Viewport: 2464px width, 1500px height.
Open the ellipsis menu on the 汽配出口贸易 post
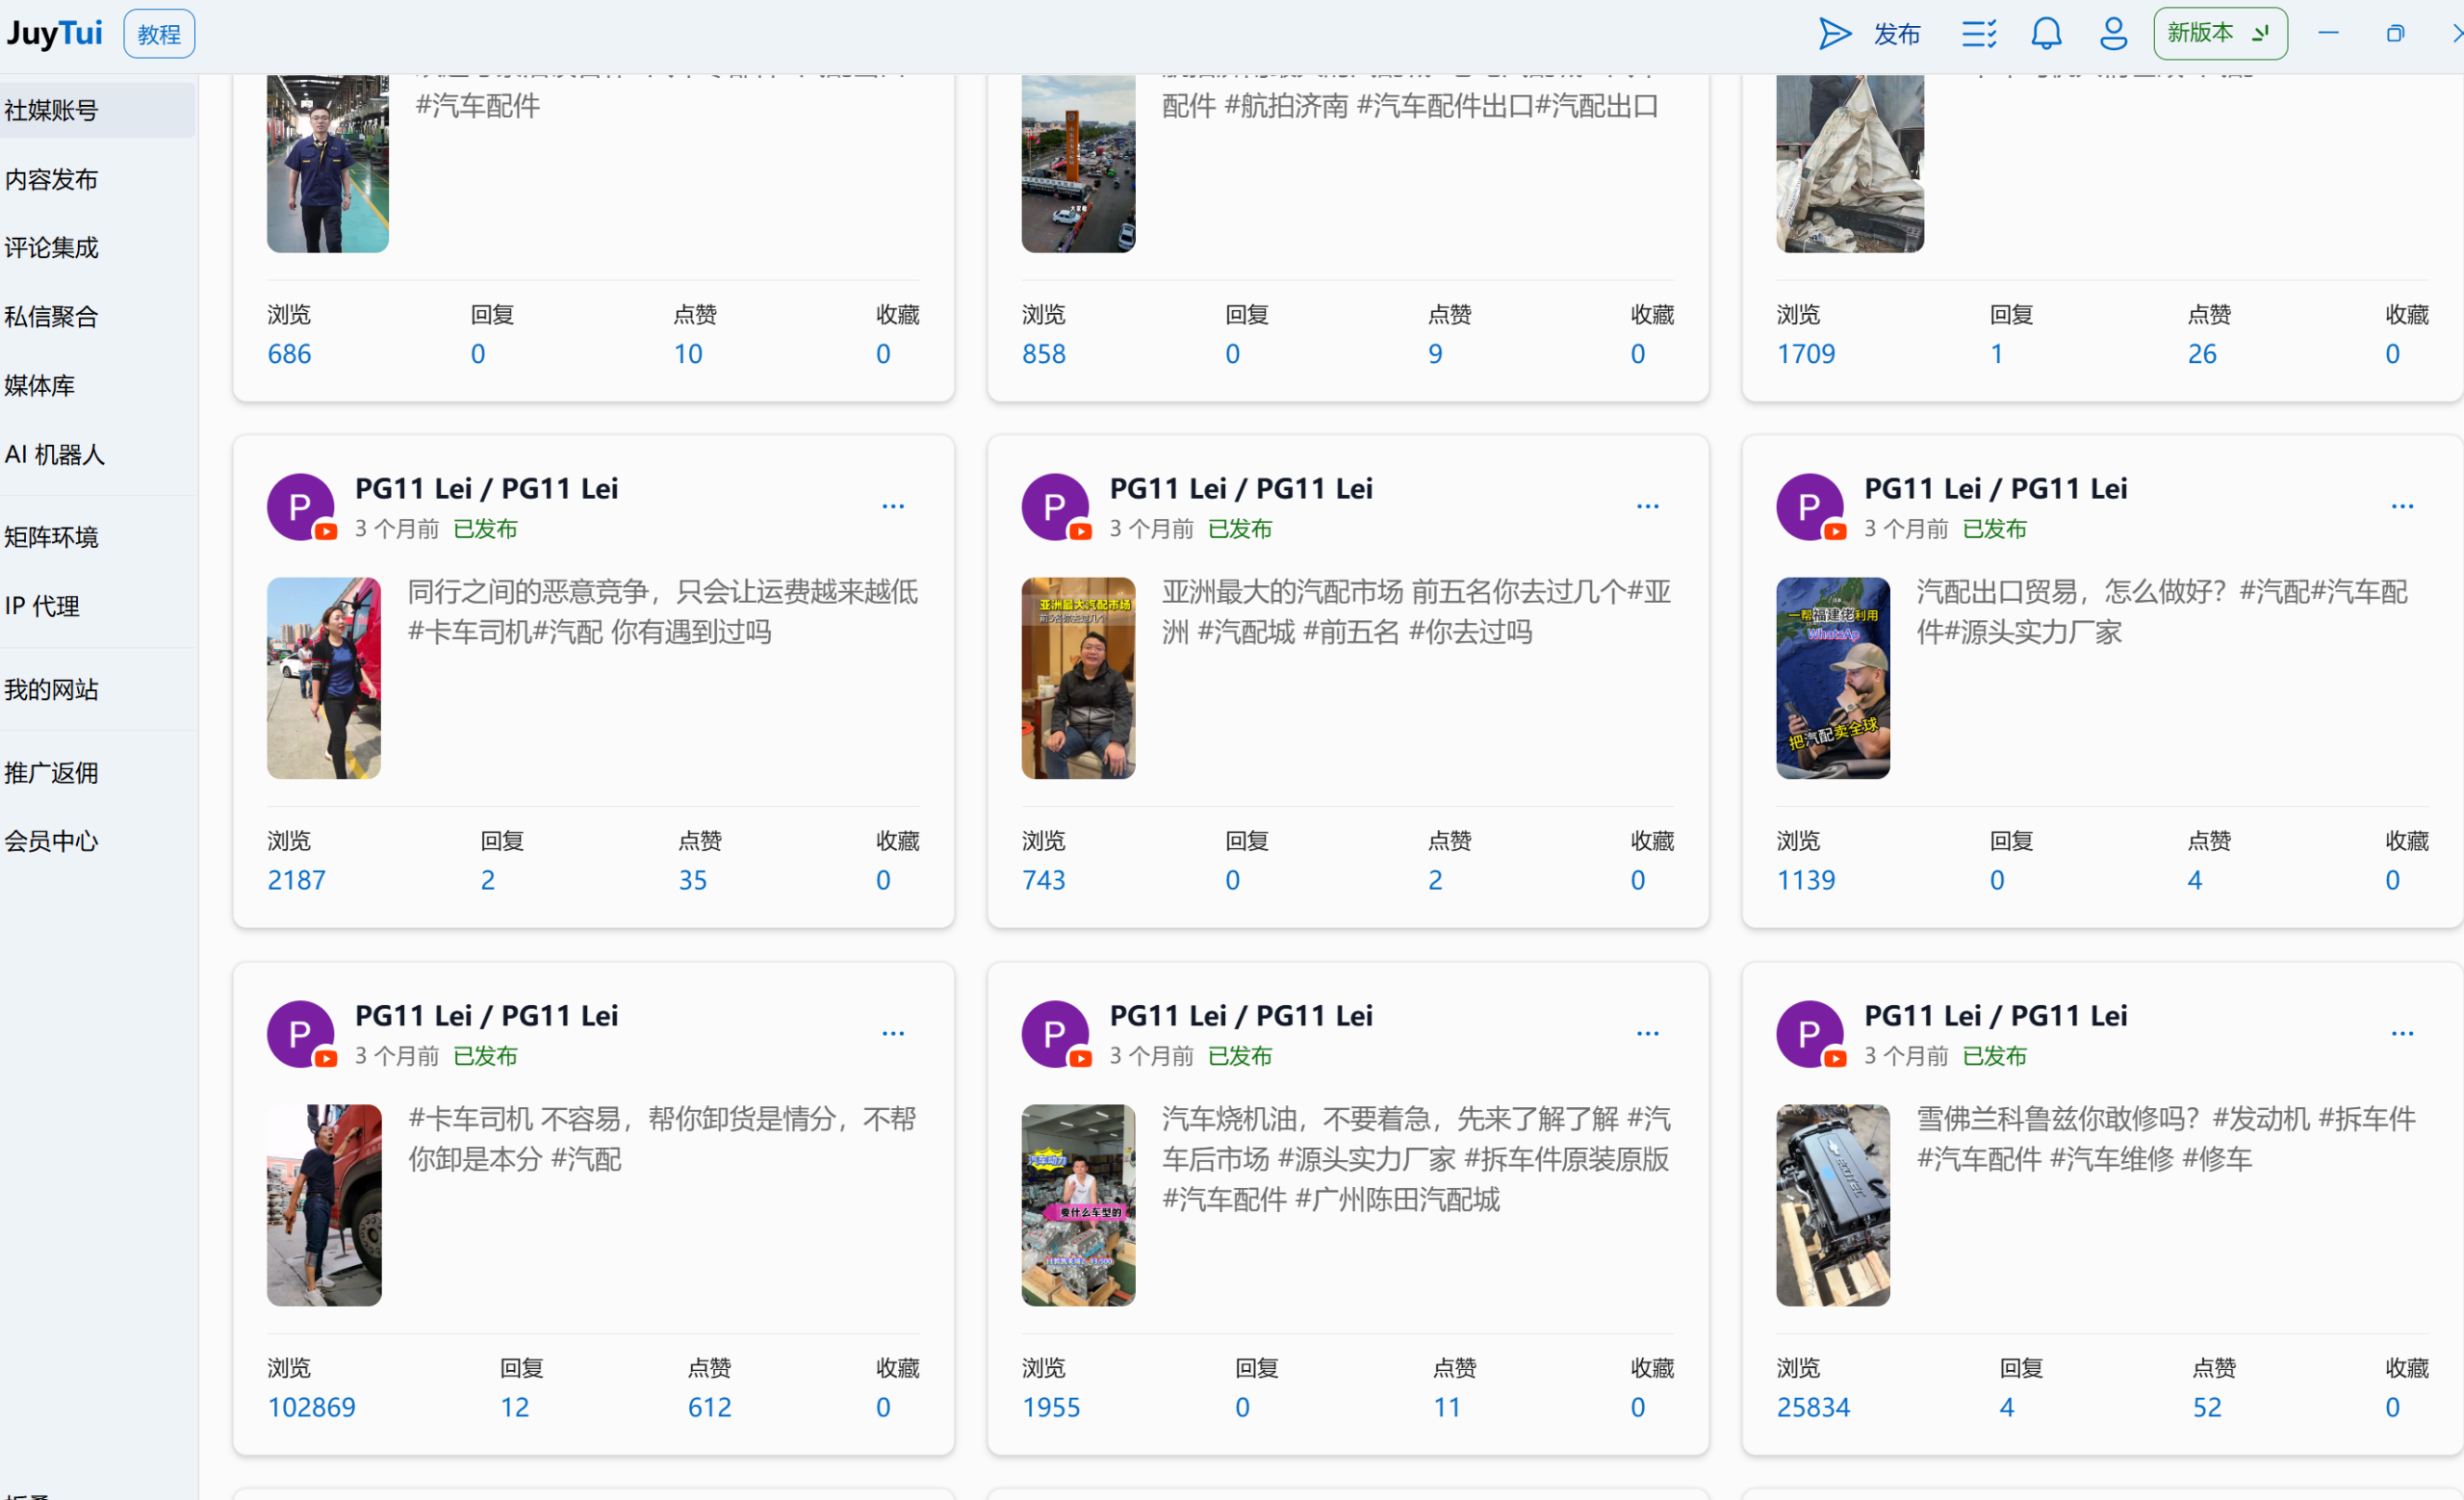click(2402, 507)
